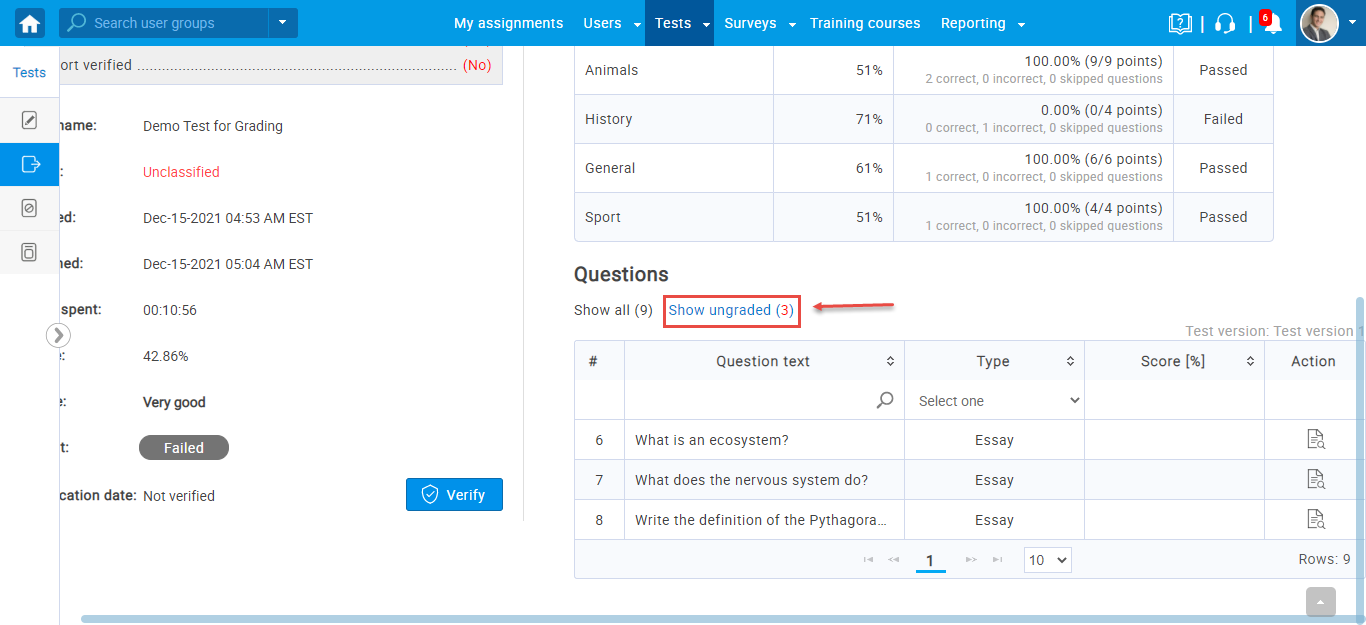Open the search user groups dropdown arrow
Image resolution: width=1366 pixels, height=625 pixels.
[283, 23]
